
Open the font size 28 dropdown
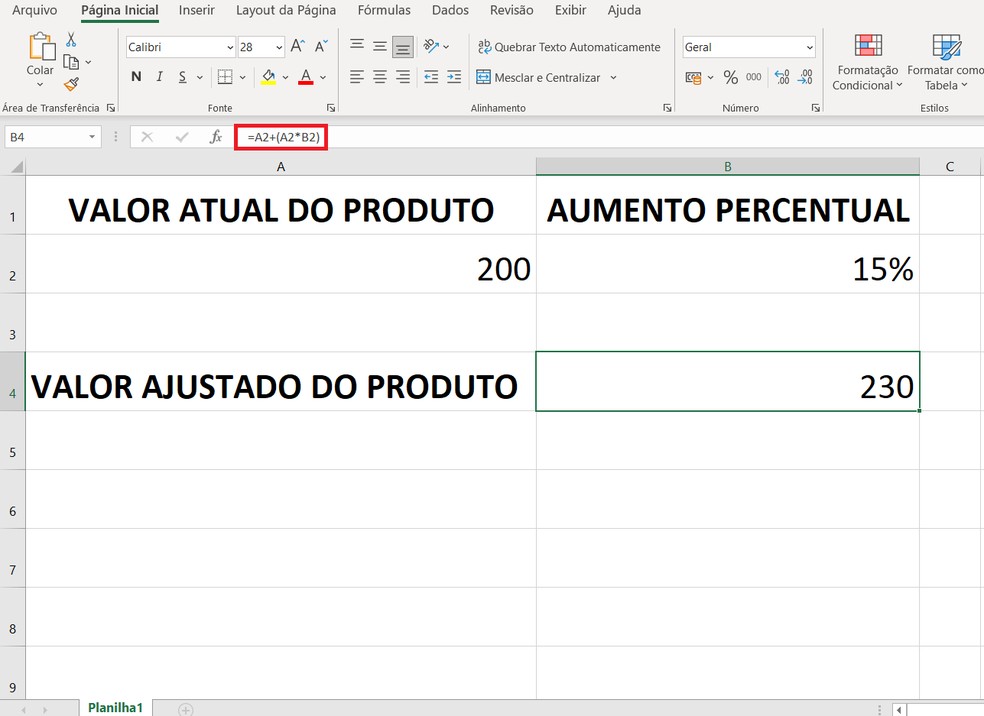point(279,47)
